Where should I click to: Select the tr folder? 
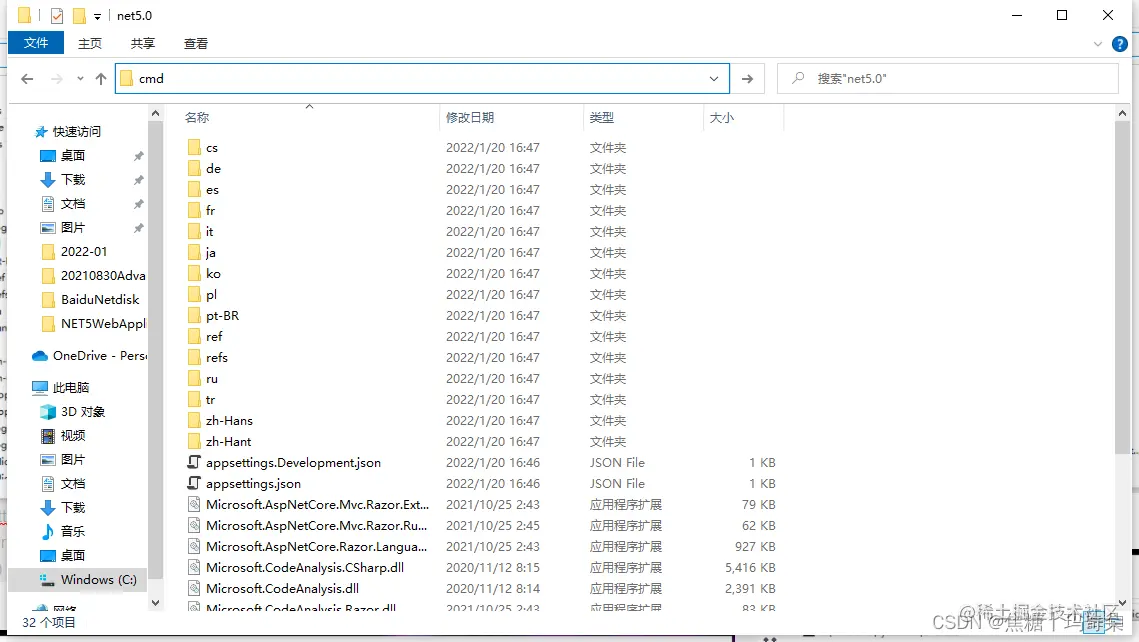[x=210, y=399]
